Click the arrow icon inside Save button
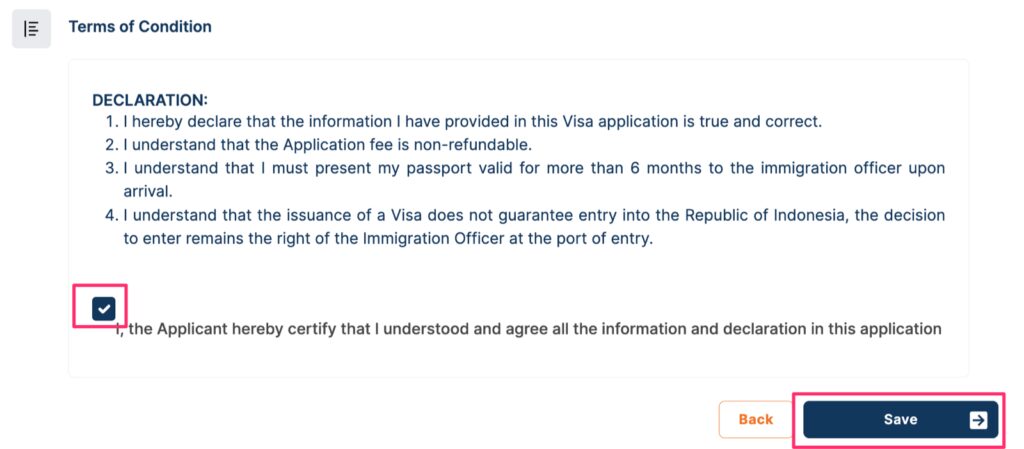 tap(978, 420)
